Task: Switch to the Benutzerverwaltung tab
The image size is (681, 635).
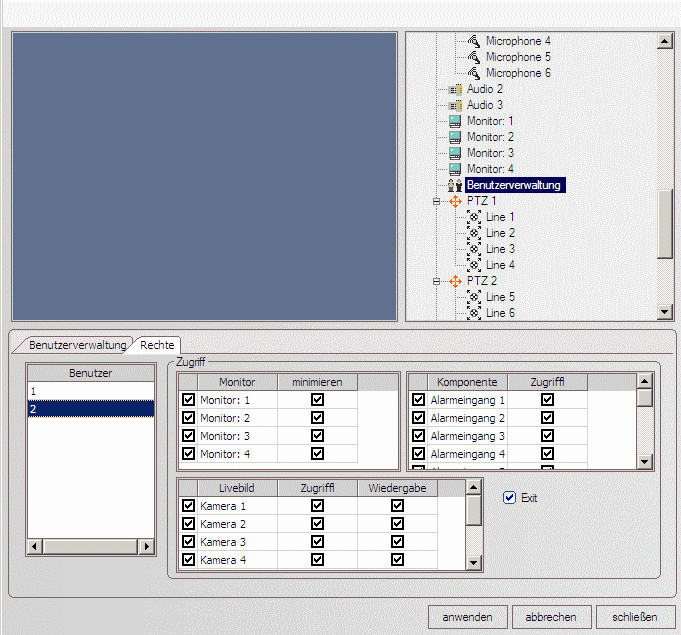Action: pyautogui.click(x=77, y=345)
